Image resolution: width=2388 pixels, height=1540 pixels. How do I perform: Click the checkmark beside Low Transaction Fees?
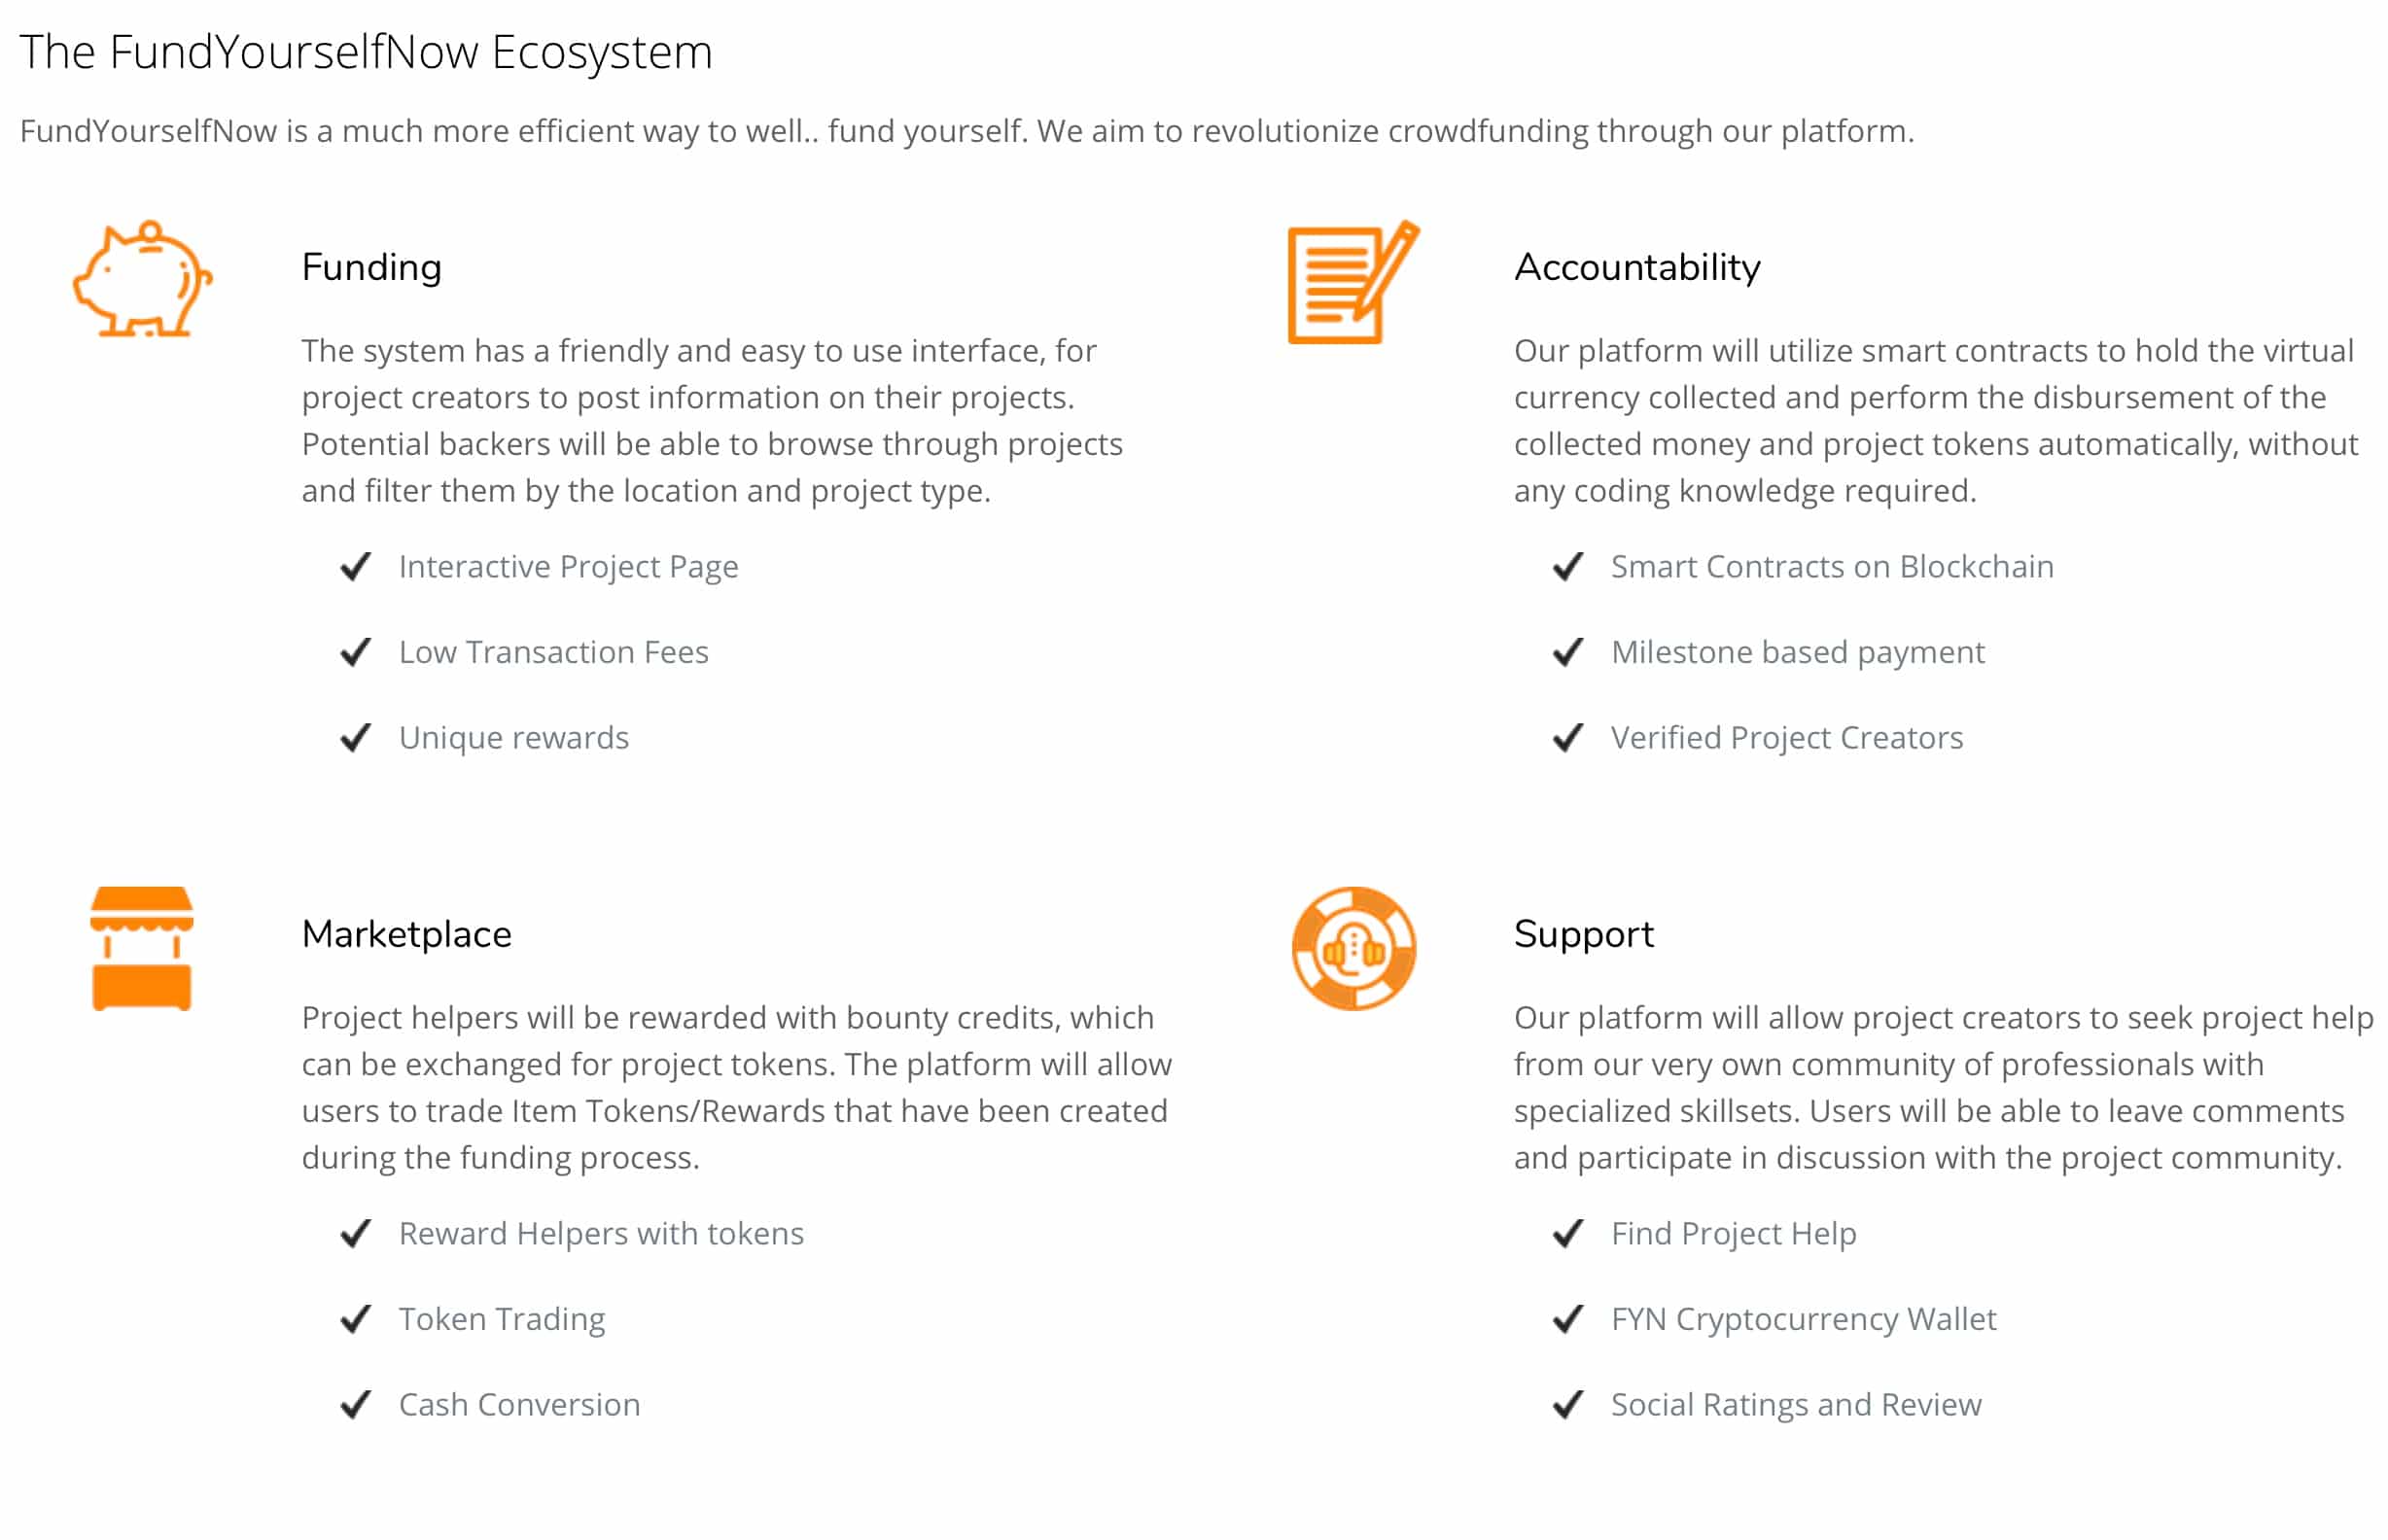(x=356, y=653)
